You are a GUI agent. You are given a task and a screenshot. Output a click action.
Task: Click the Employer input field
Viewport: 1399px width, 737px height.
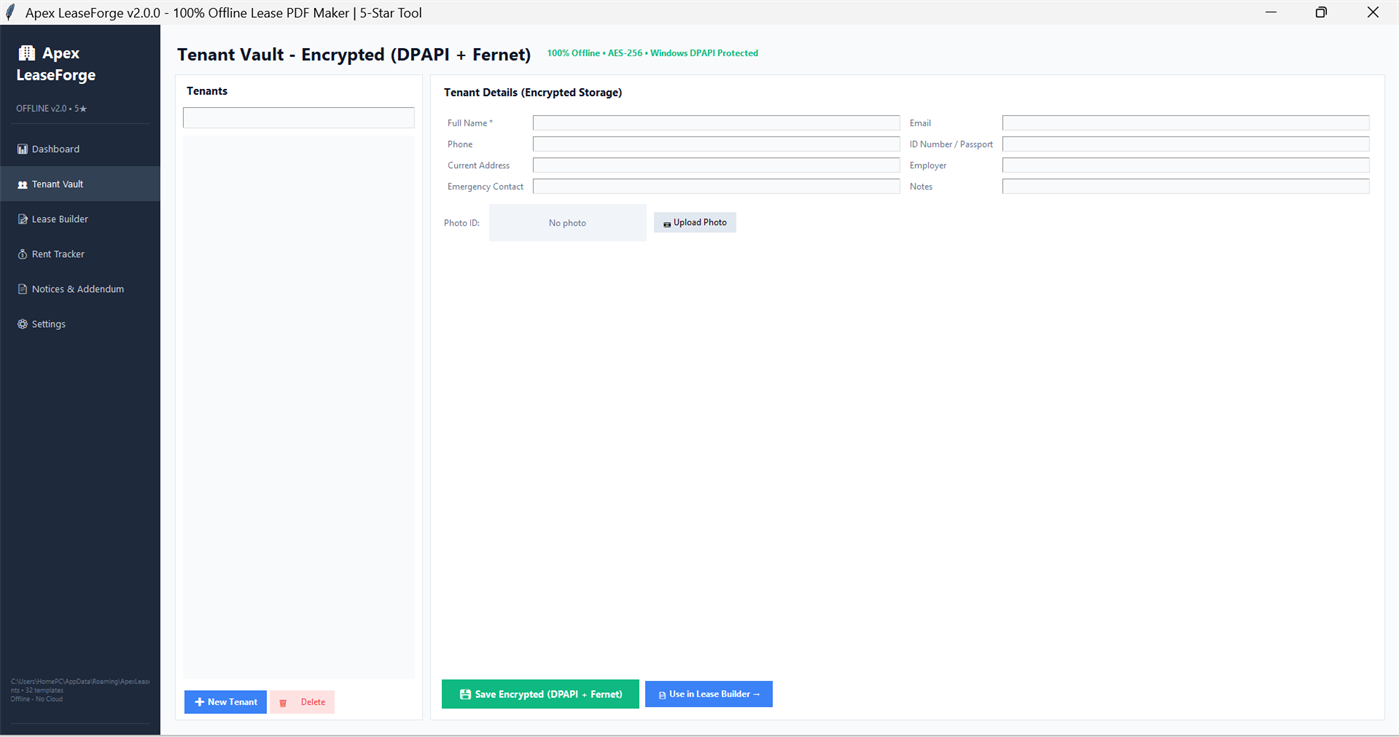[1185, 165]
